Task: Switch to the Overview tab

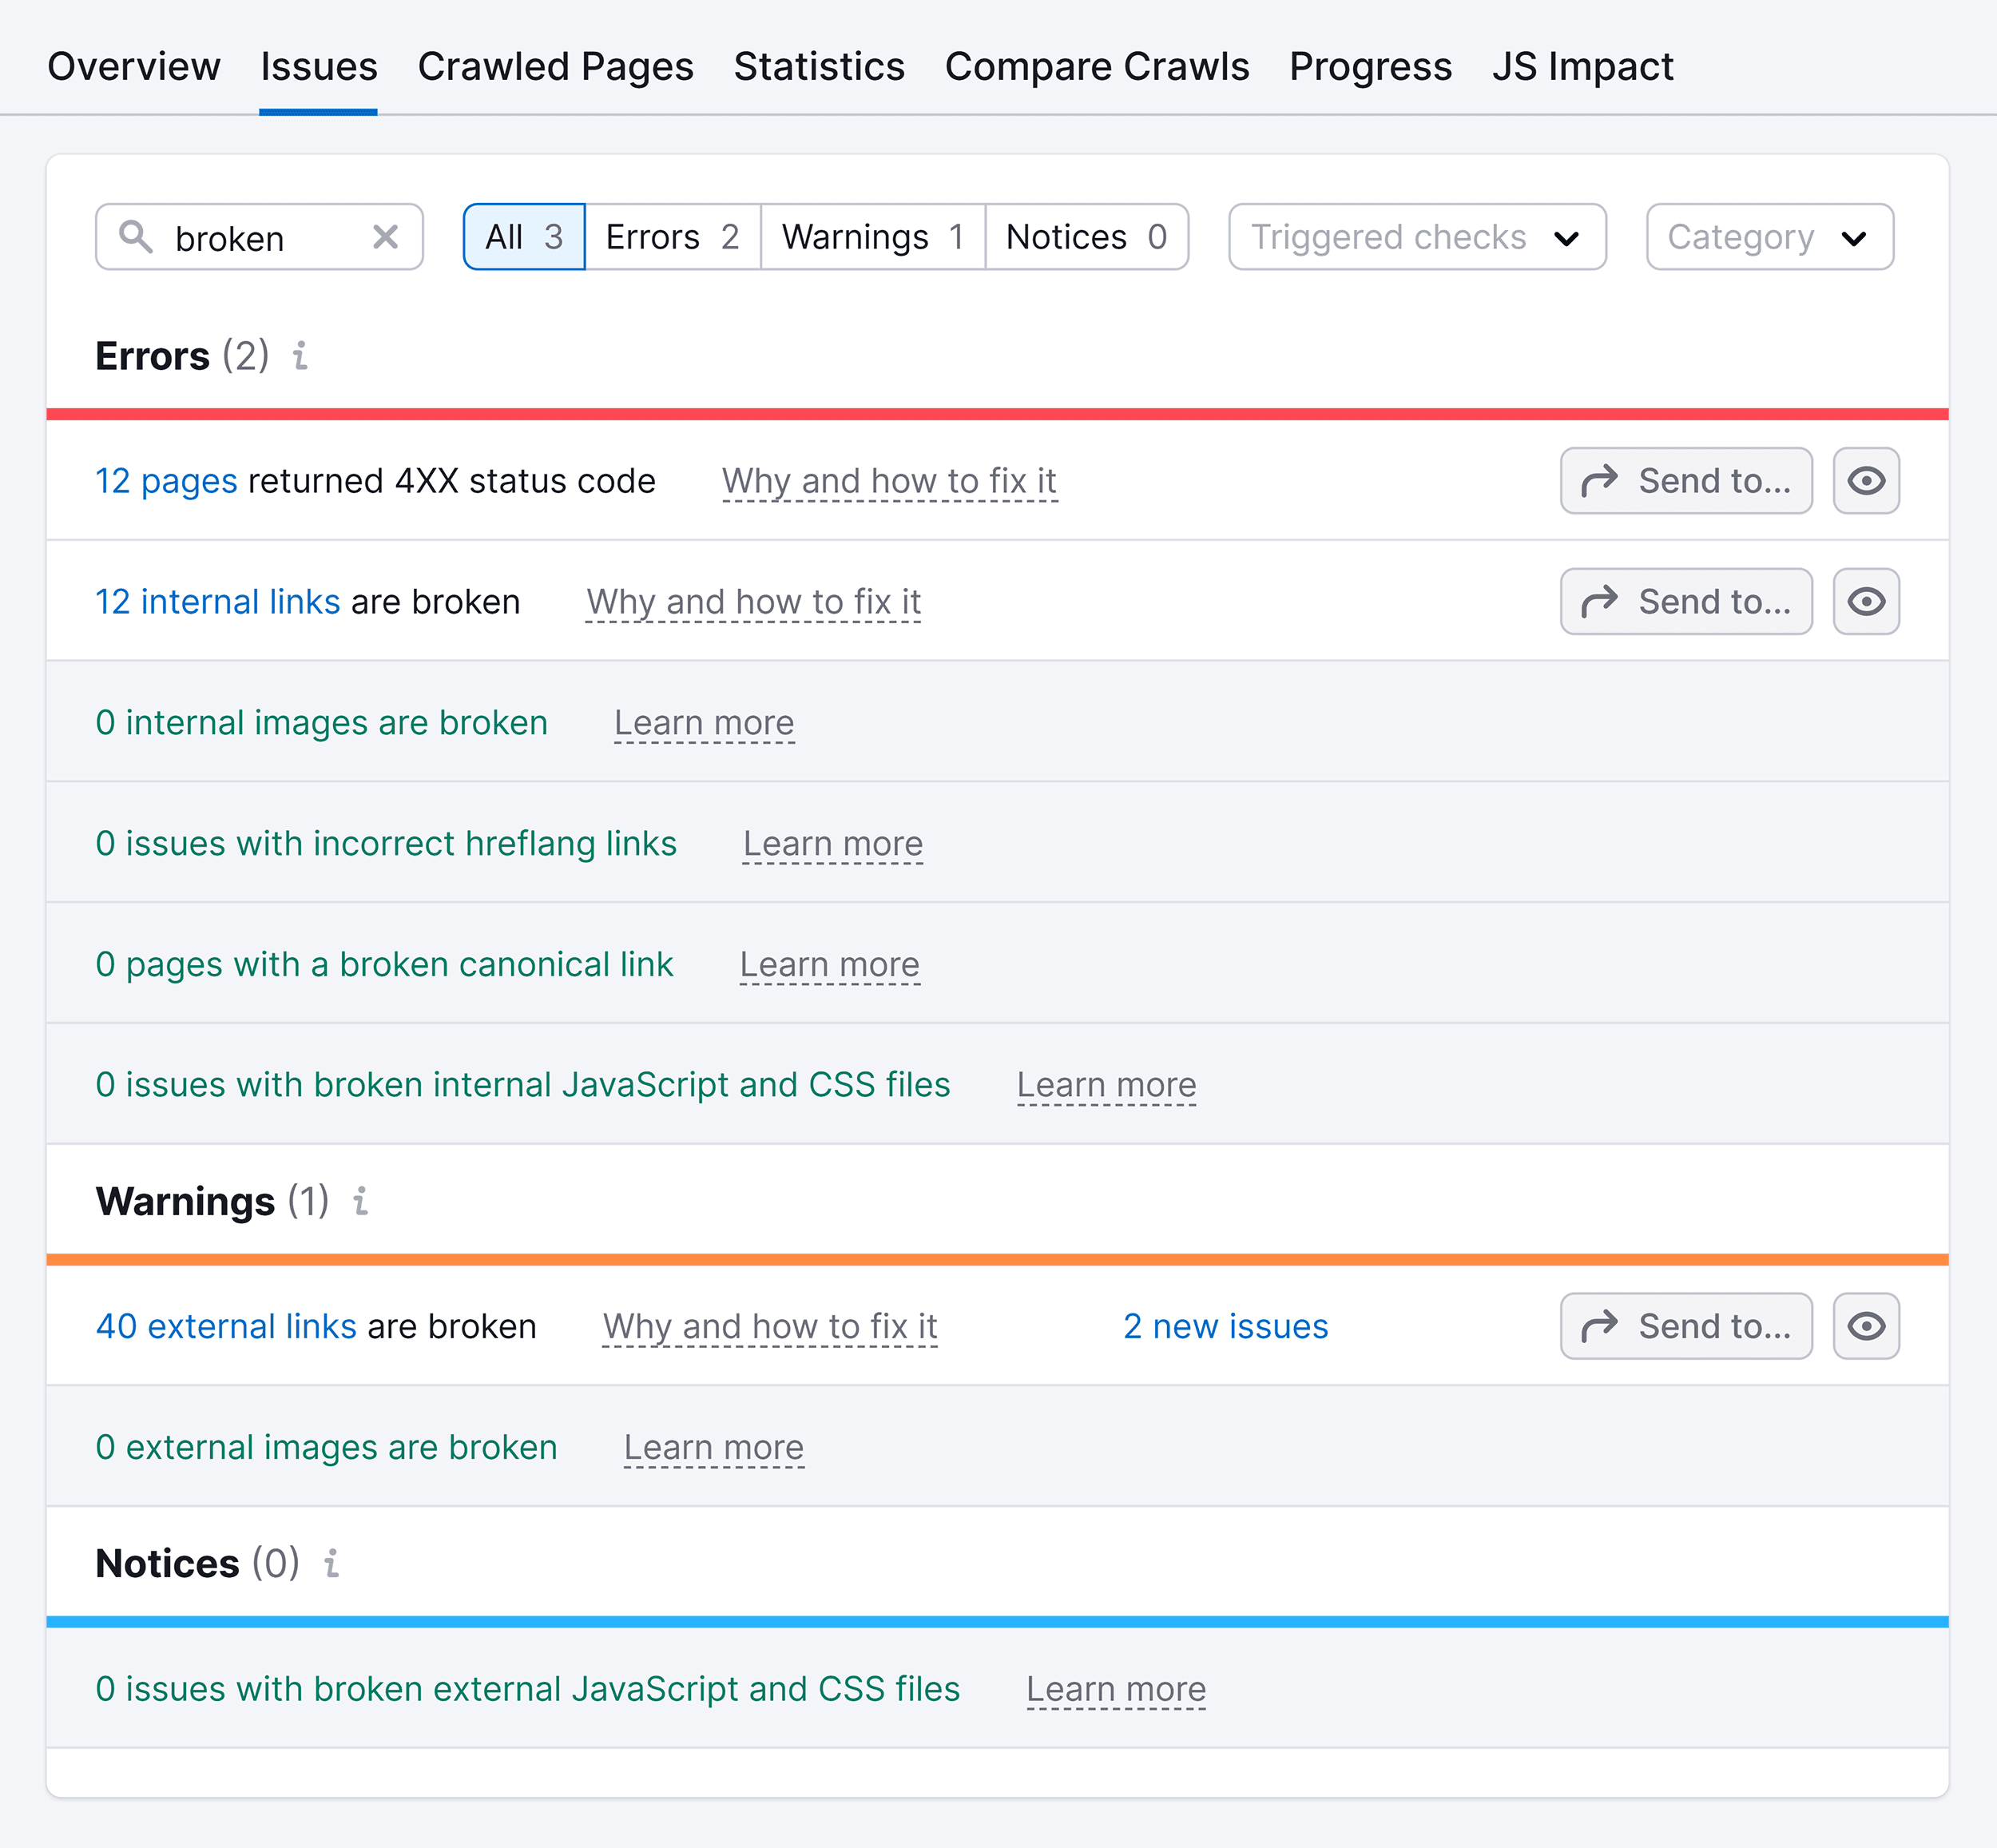Action: coord(134,67)
